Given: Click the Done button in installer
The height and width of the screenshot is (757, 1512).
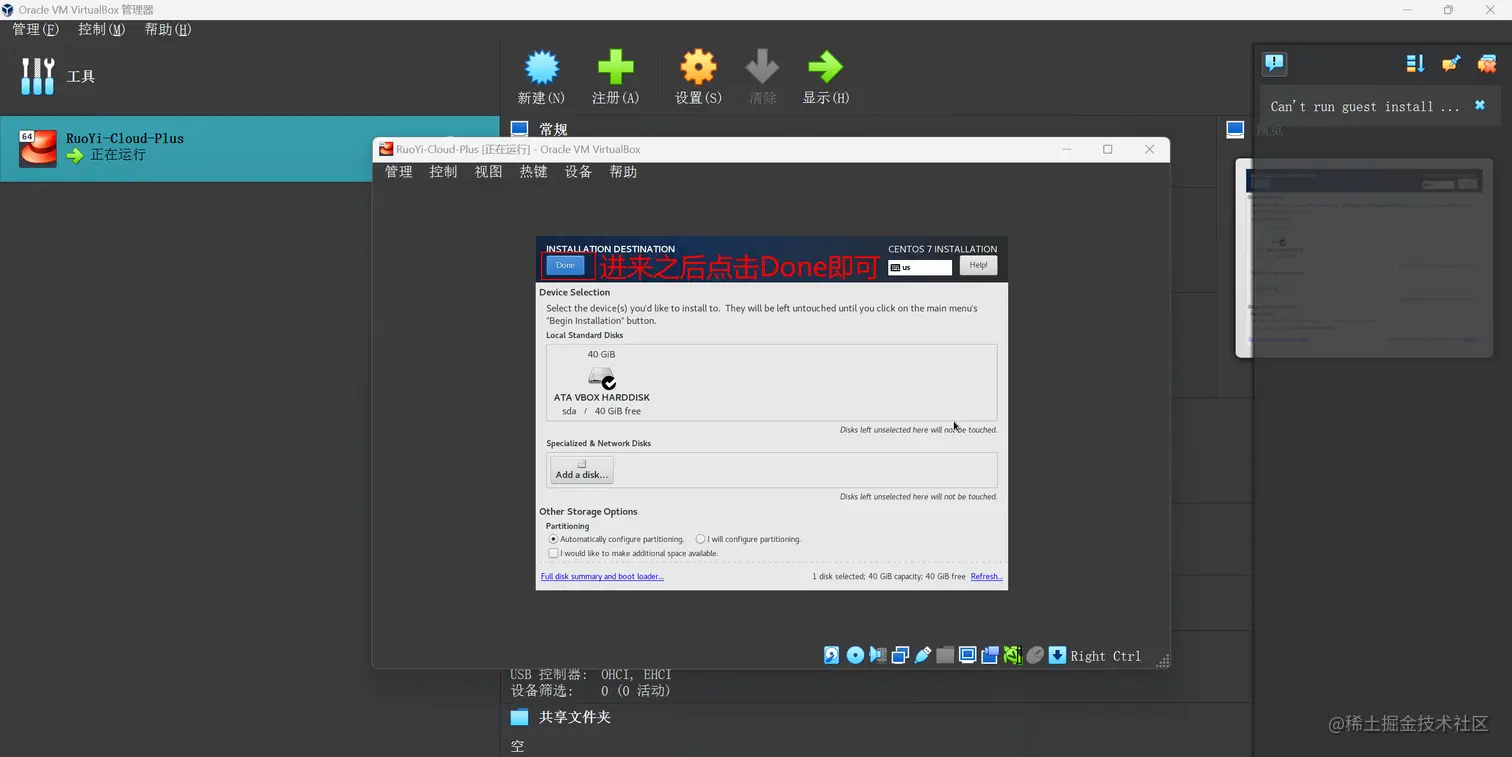Looking at the screenshot, I should (565, 265).
